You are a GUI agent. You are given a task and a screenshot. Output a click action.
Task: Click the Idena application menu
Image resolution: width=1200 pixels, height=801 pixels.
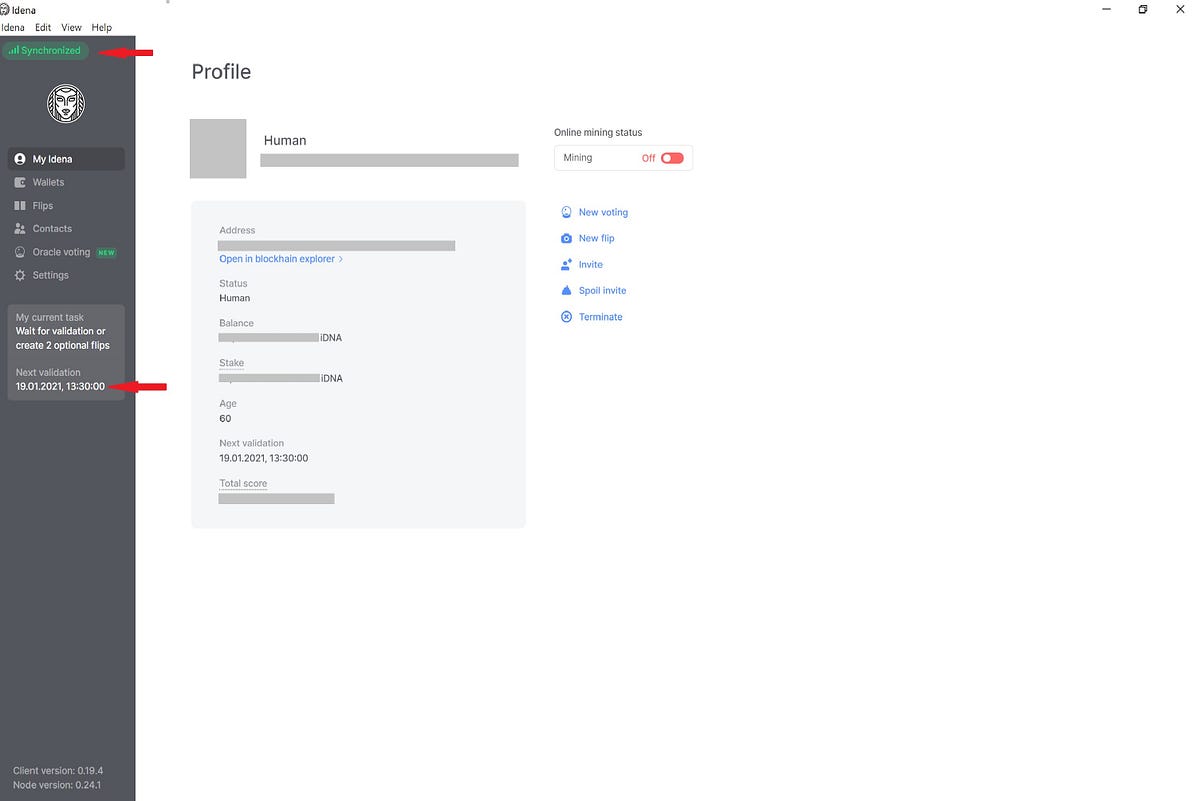coord(13,27)
